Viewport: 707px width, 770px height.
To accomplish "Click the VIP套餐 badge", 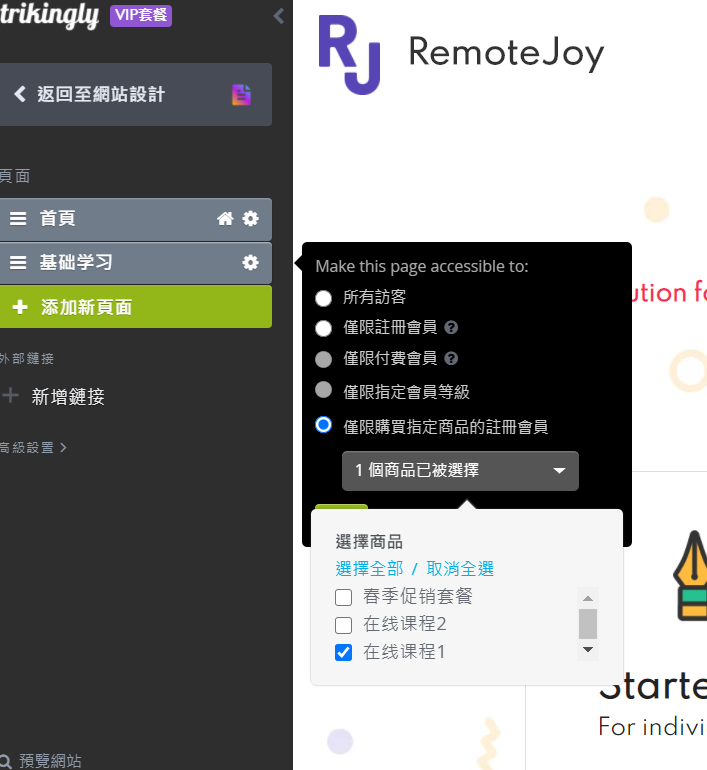I will (x=141, y=16).
